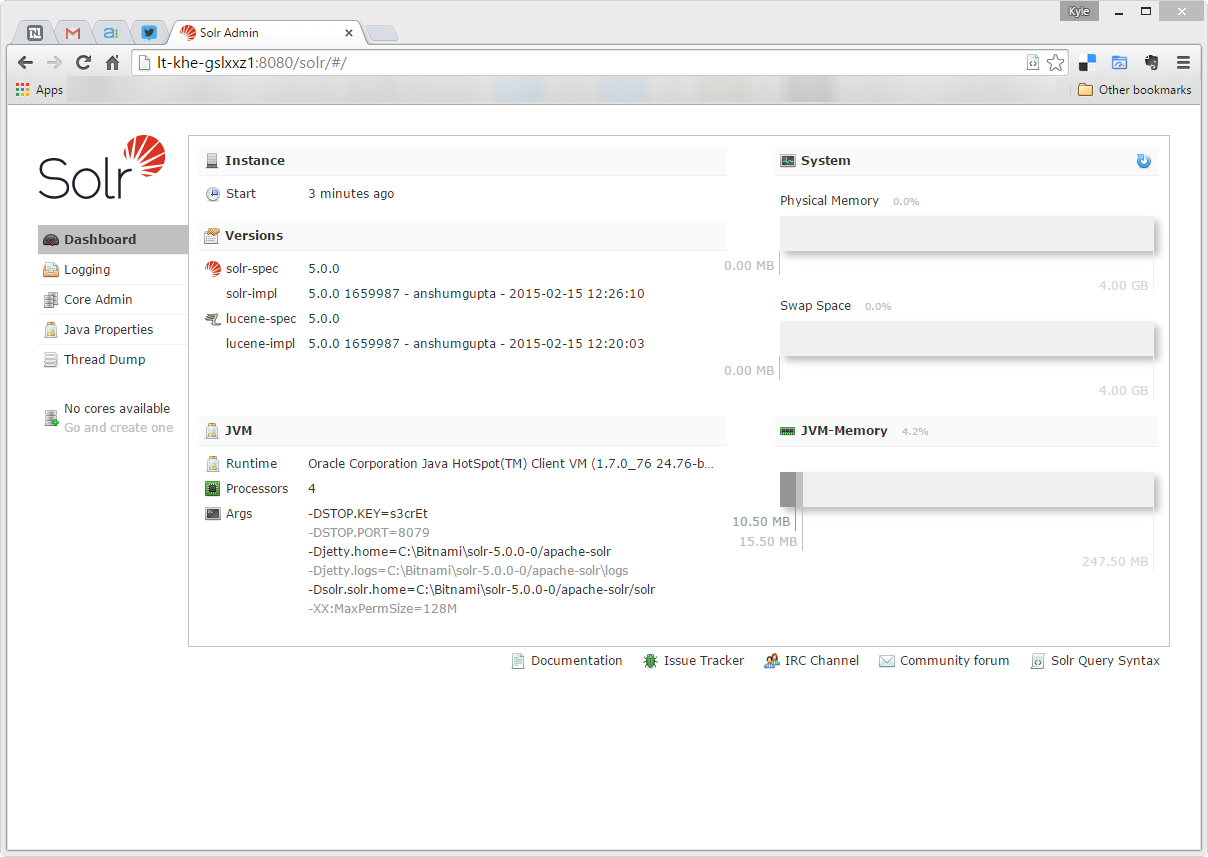The image size is (1208, 857).
Task: Open a new browser tab
Action: coord(382,34)
